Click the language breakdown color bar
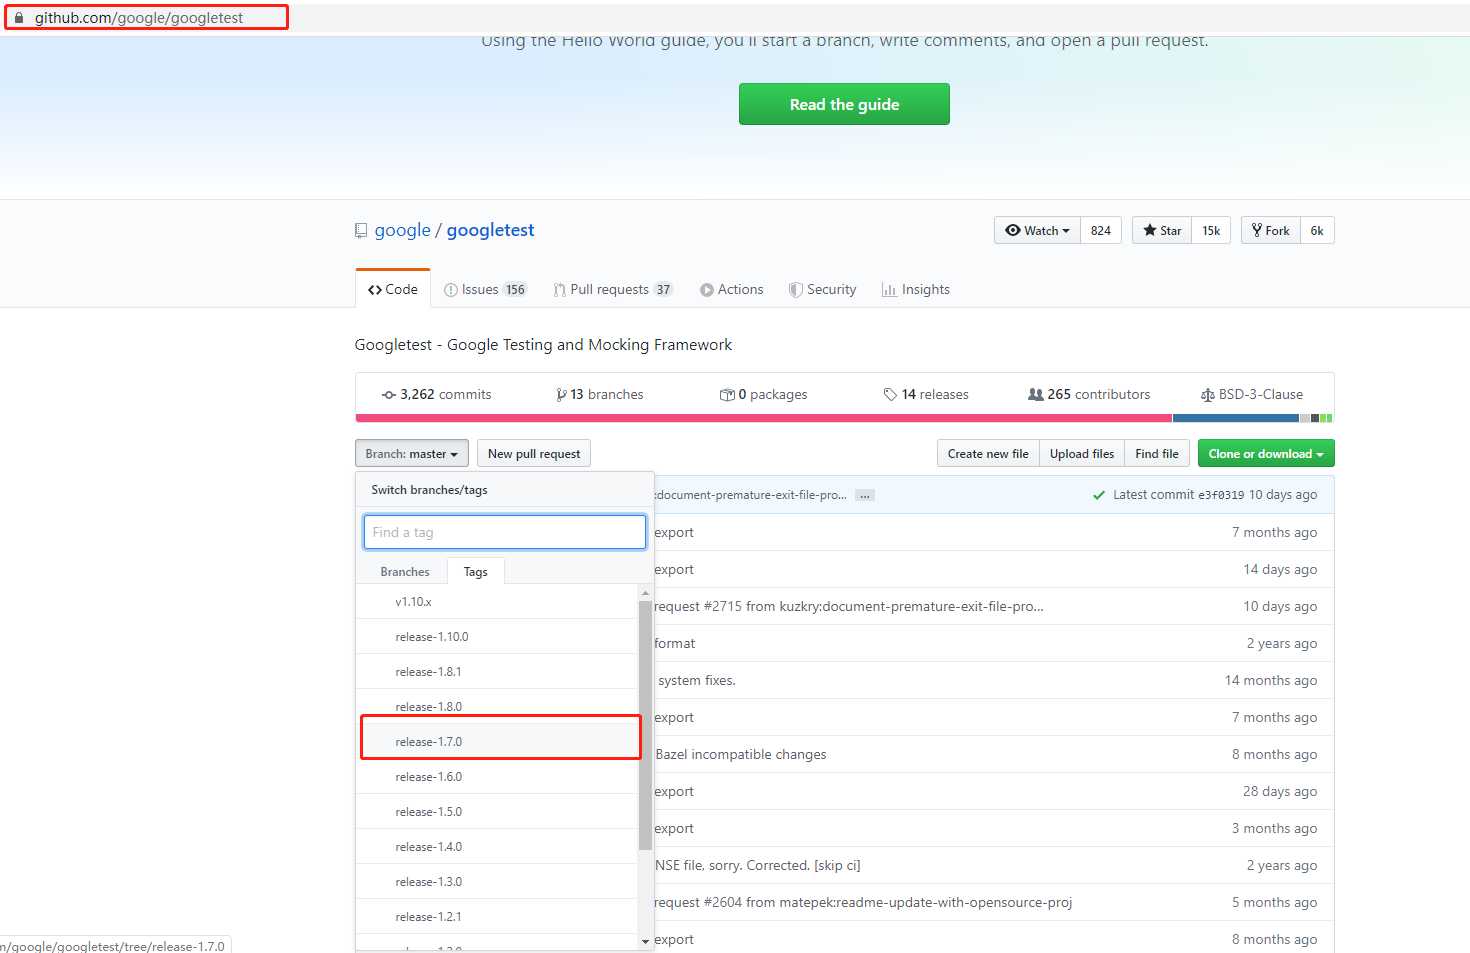The image size is (1470, 953). 844,418
